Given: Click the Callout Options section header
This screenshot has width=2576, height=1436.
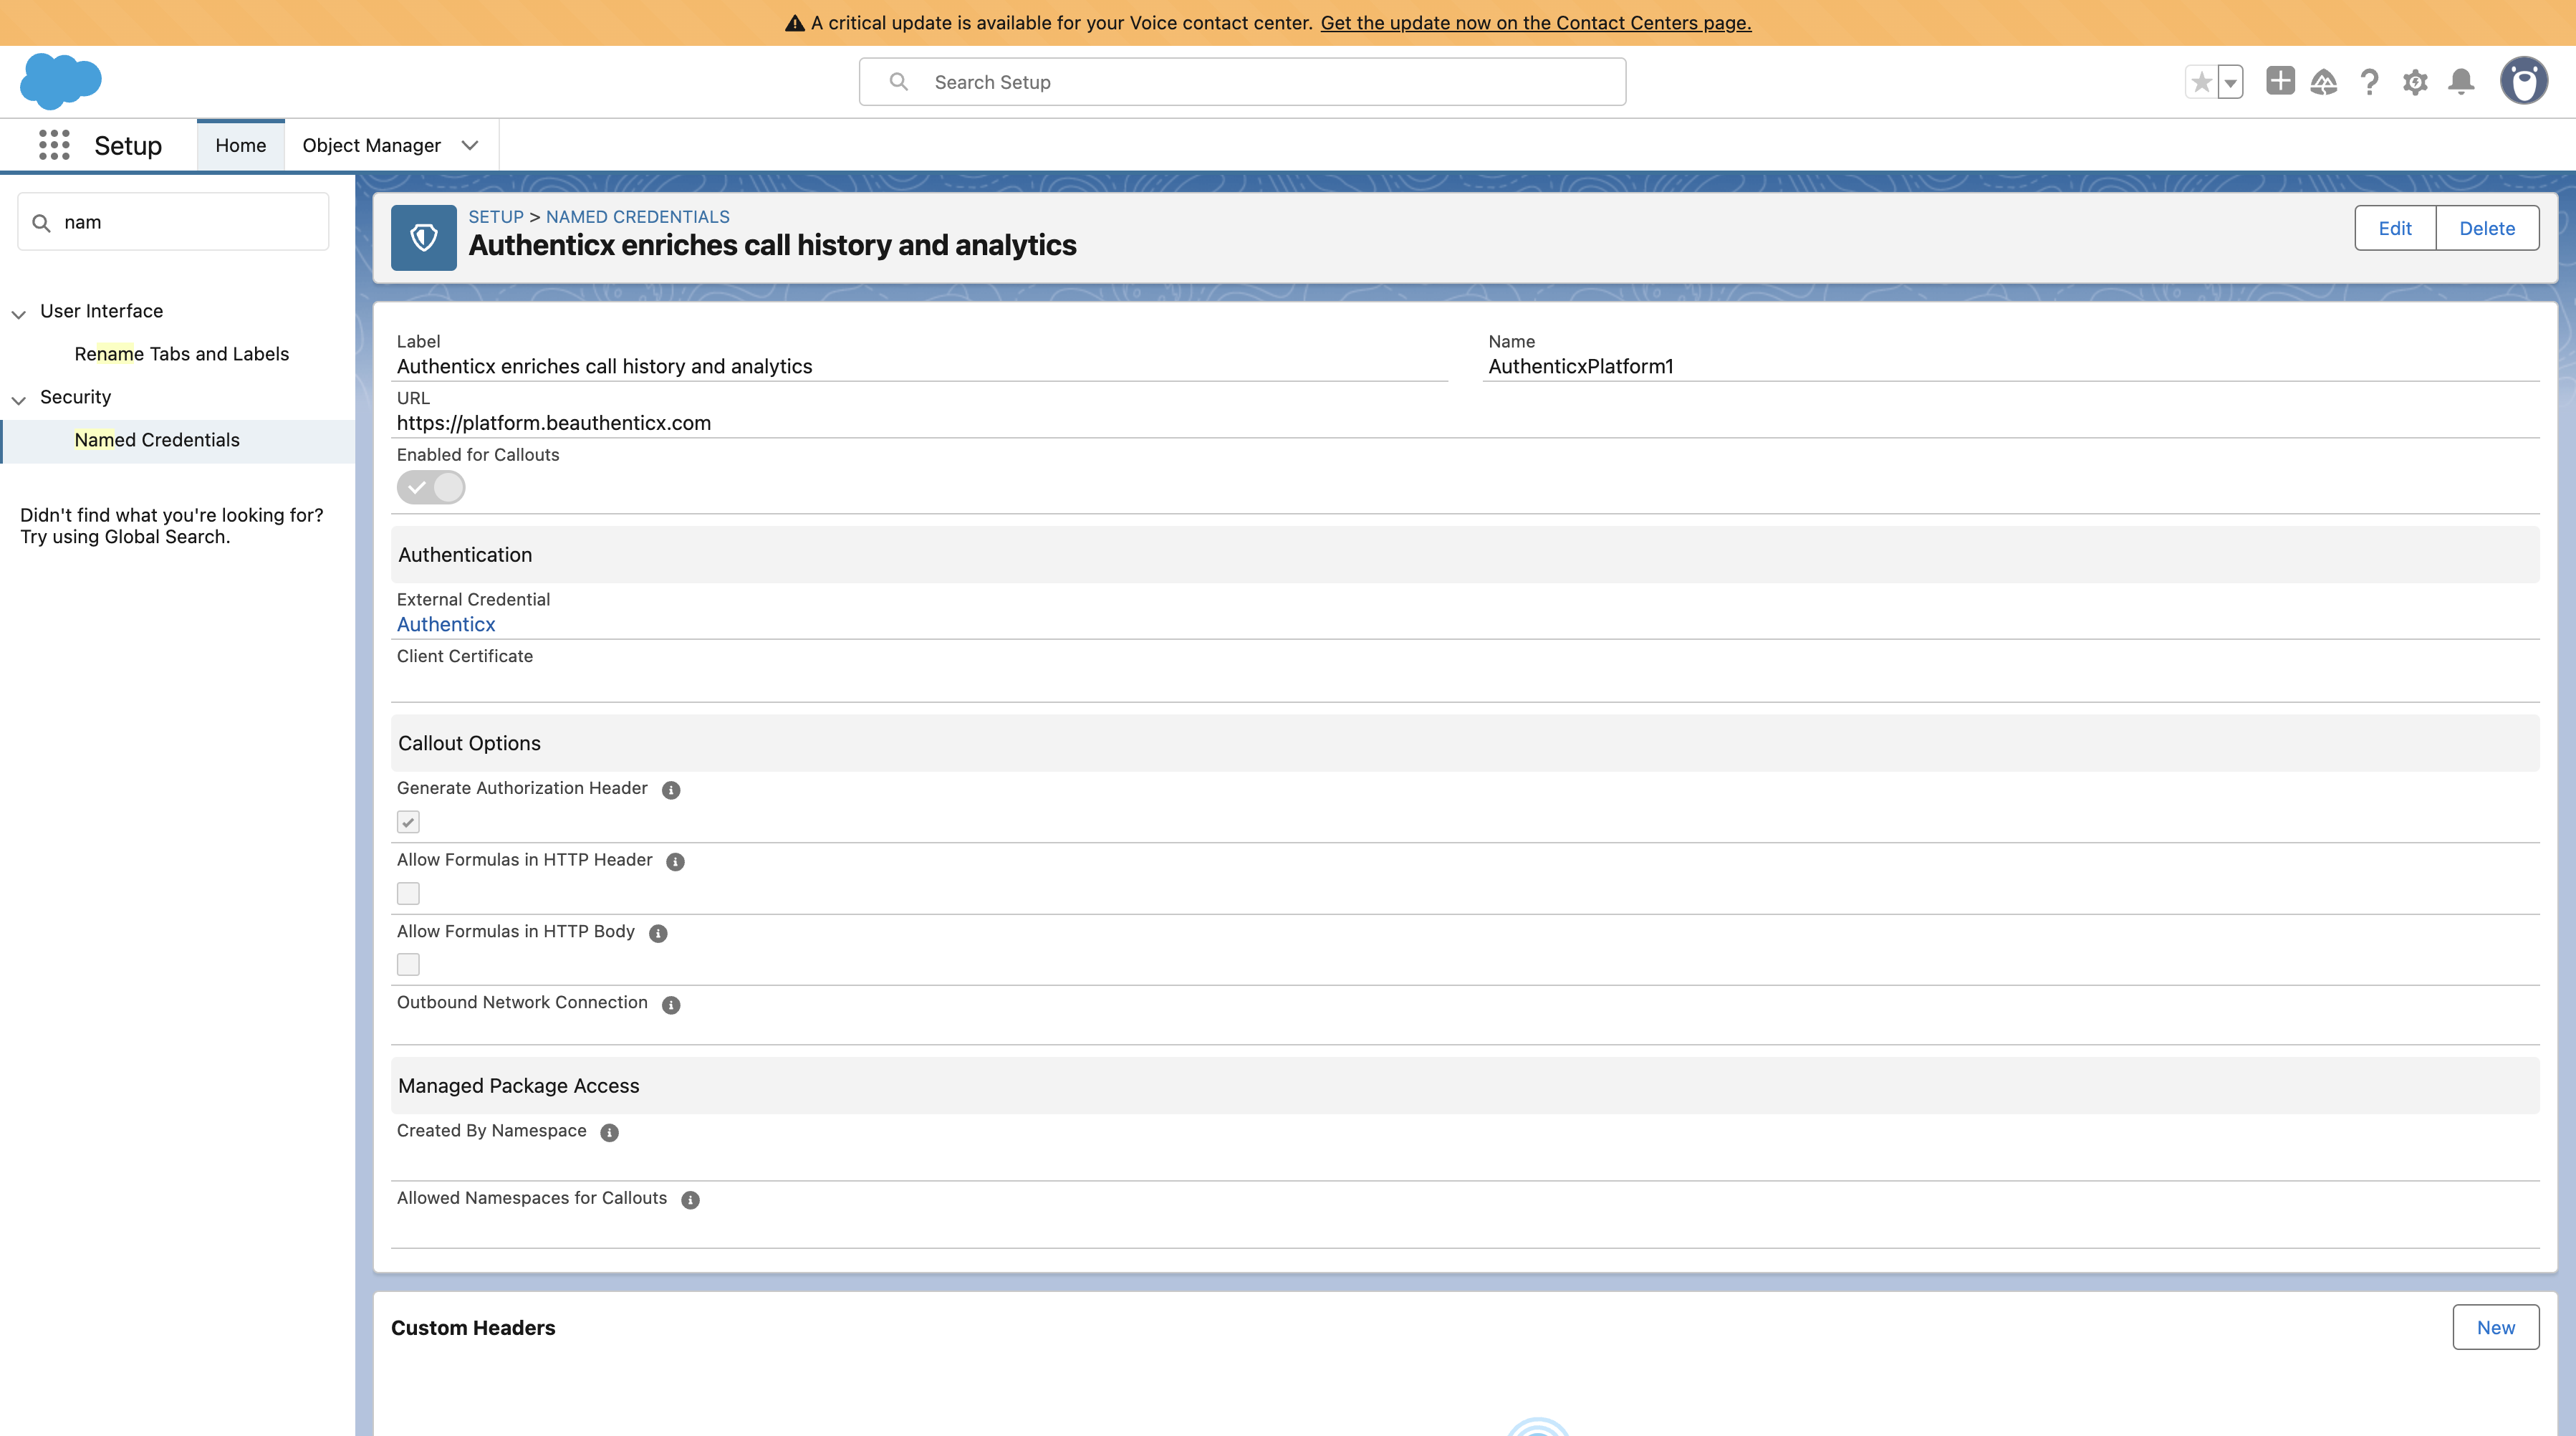Looking at the screenshot, I should 1465,743.
